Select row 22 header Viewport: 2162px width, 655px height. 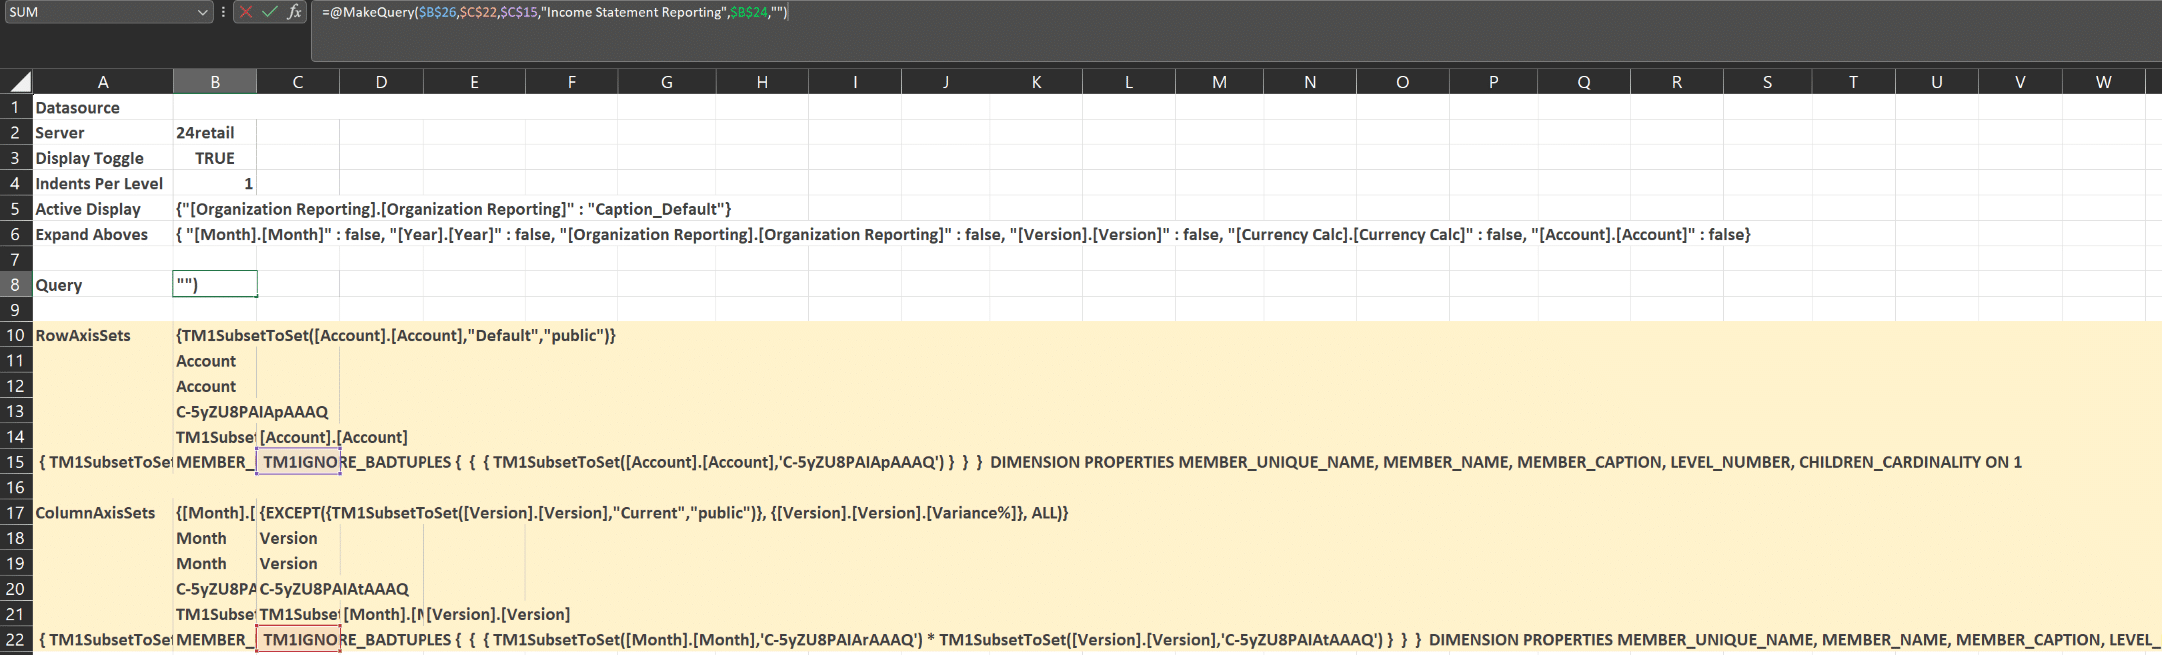[x=15, y=639]
